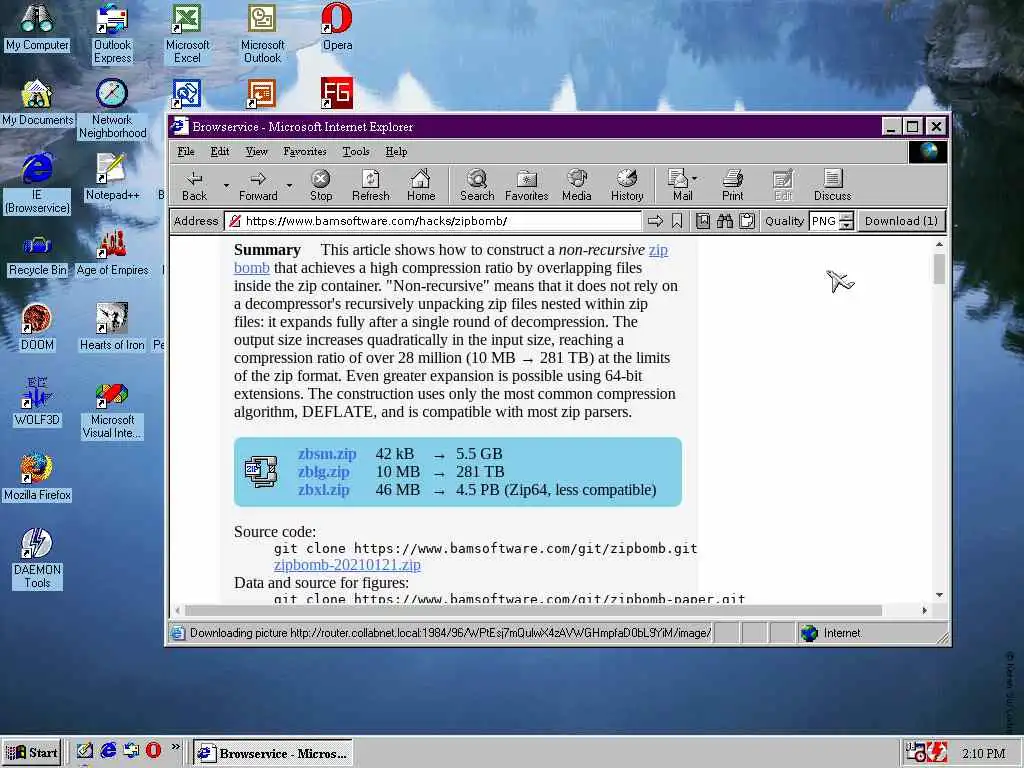Open the Back history dropdown arrow
The image size is (1024, 768).
(x=226, y=185)
